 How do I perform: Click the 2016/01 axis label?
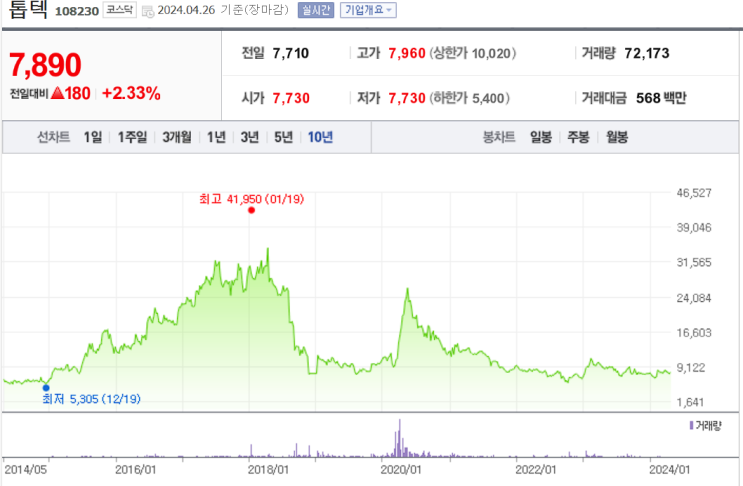[x=136, y=469]
